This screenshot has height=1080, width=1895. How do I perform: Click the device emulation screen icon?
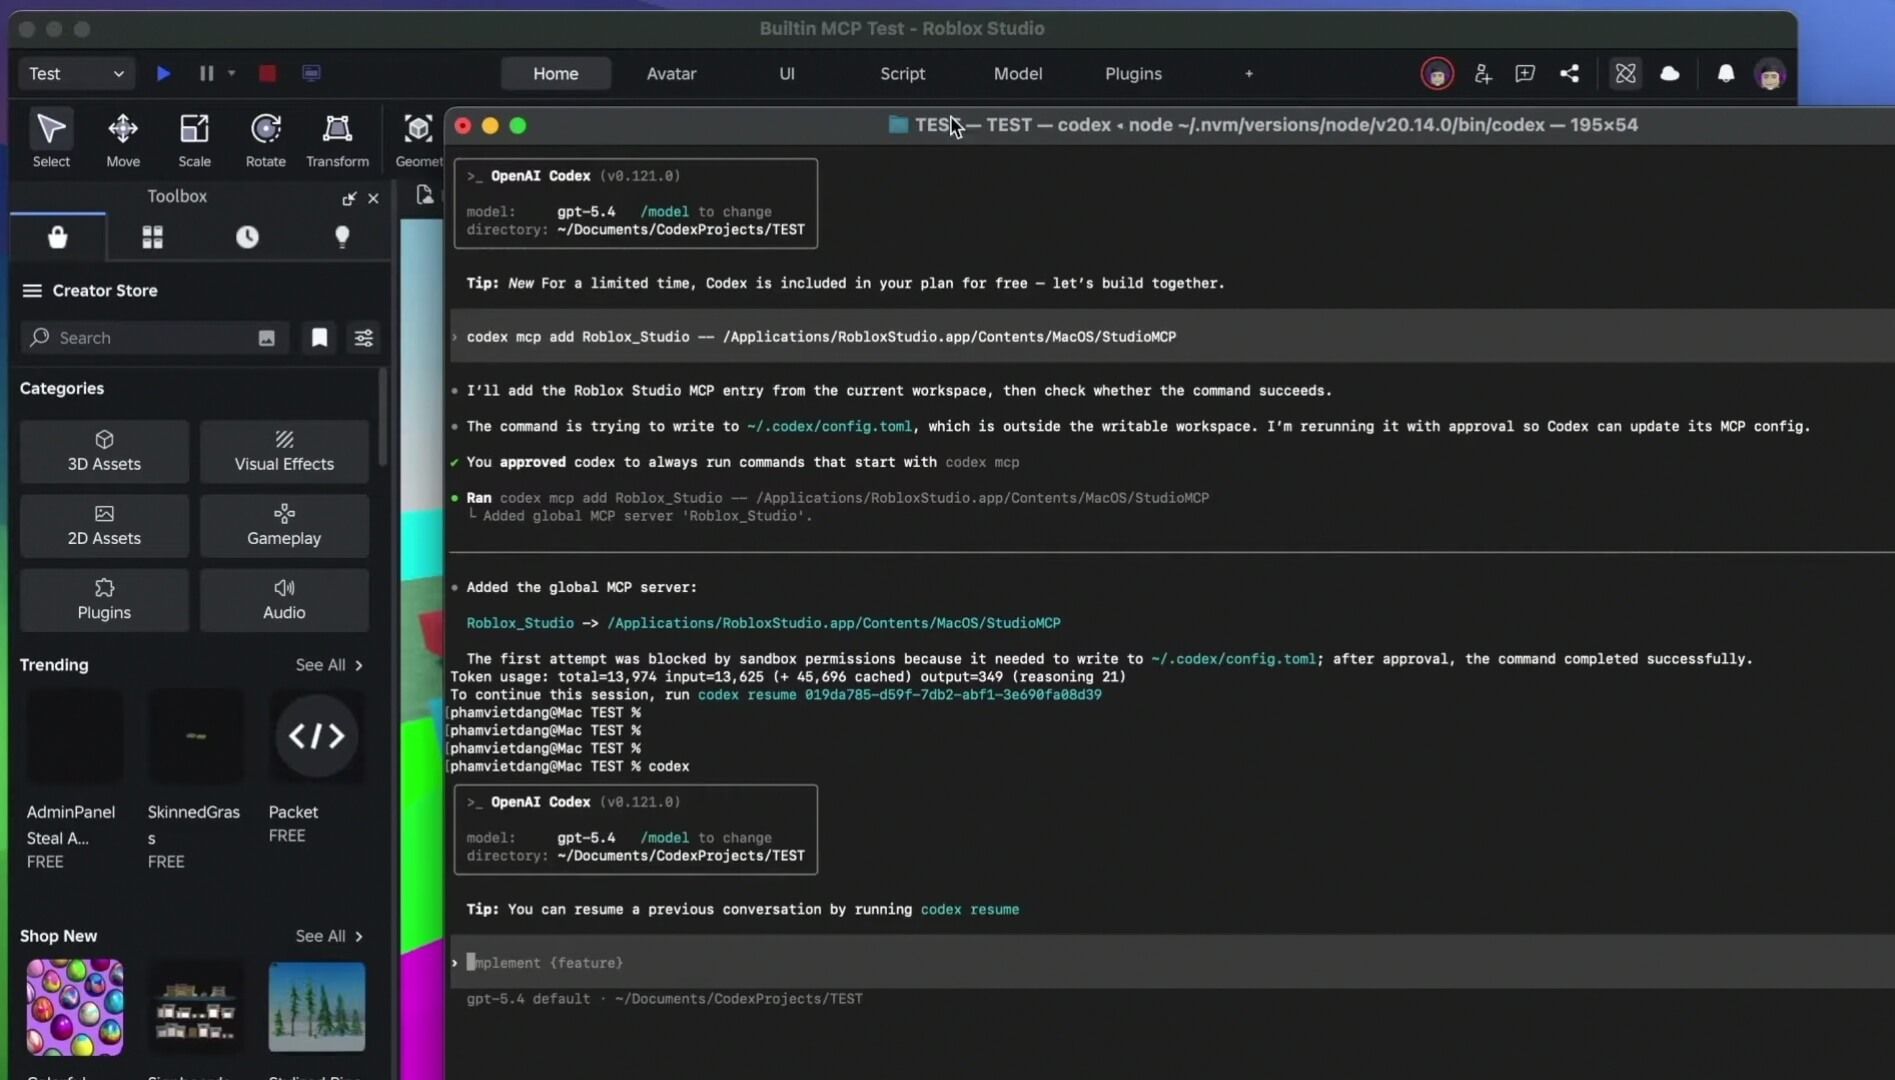(311, 73)
